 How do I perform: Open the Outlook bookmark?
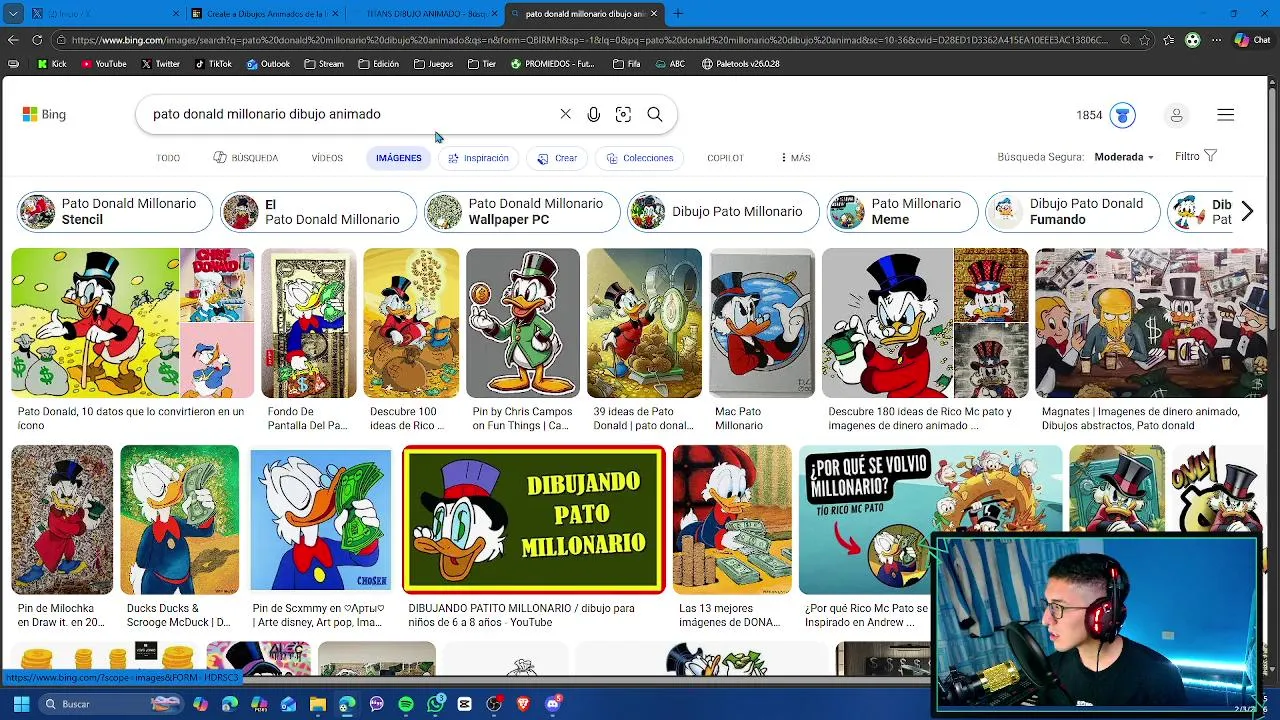pos(268,64)
